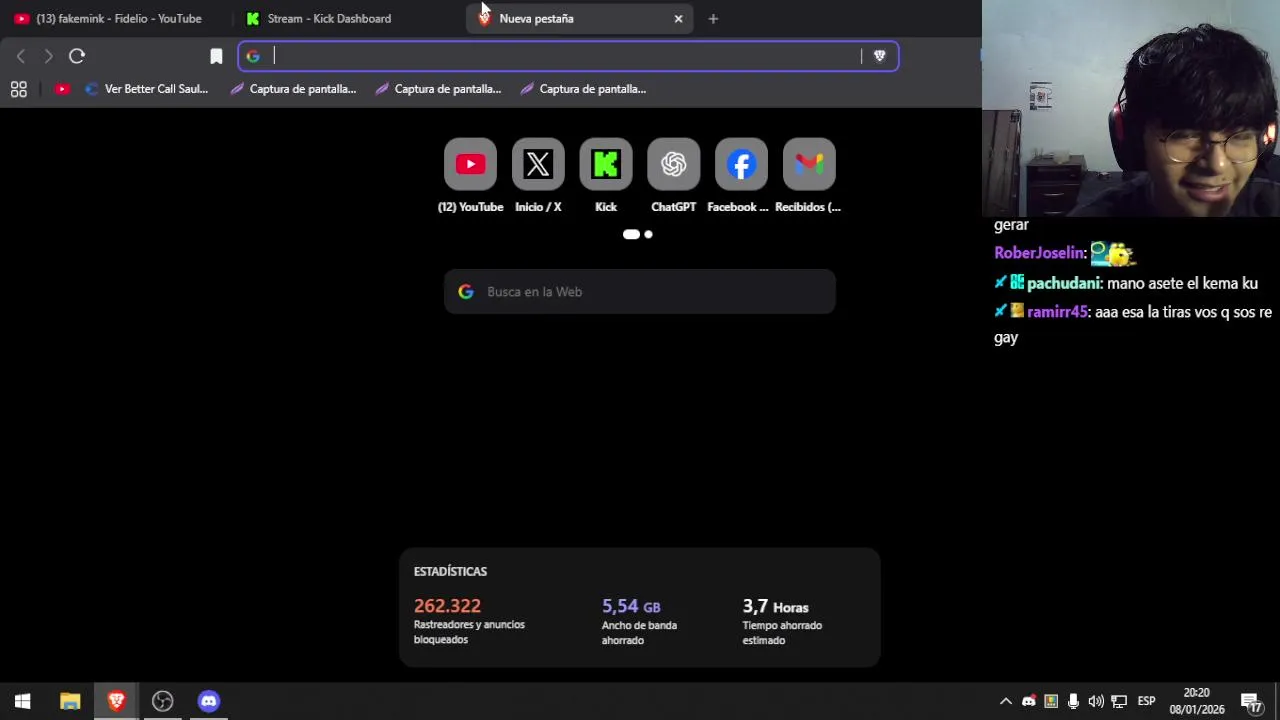Open the YouTube speed-dial tile

pos(470,164)
